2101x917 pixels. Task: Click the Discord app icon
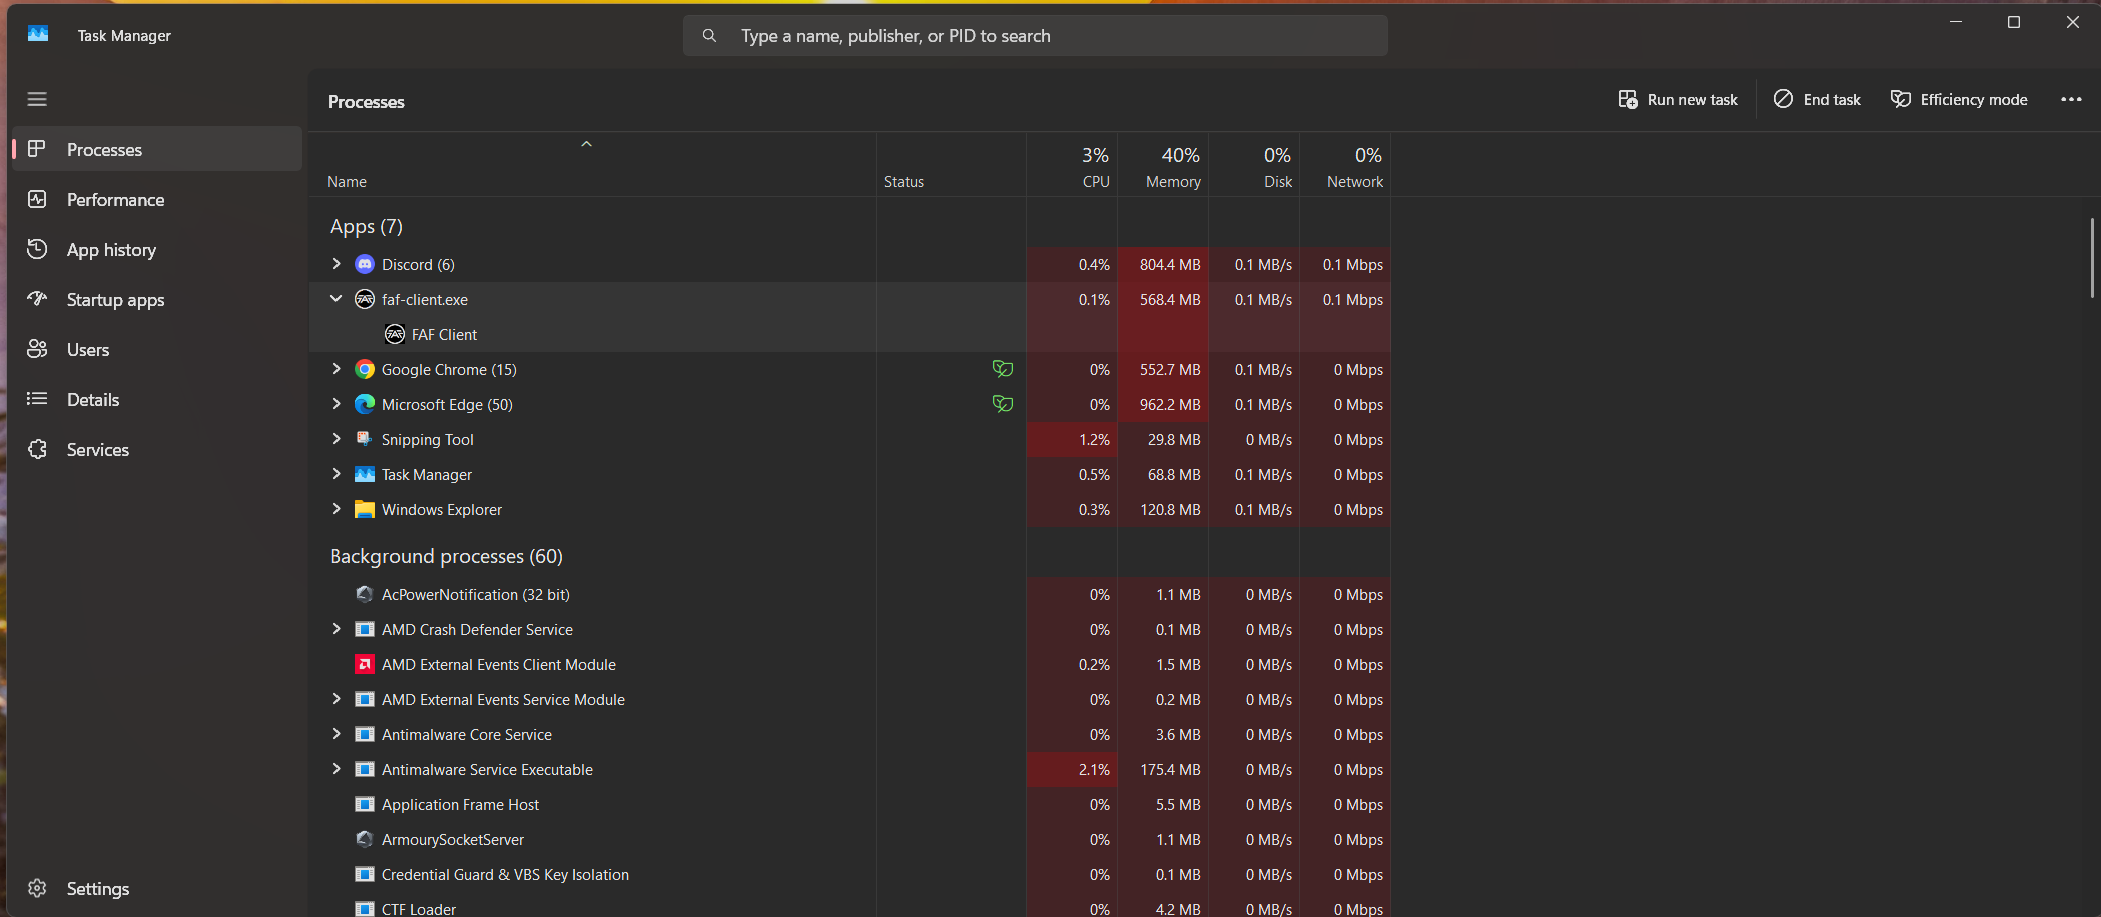[365, 264]
